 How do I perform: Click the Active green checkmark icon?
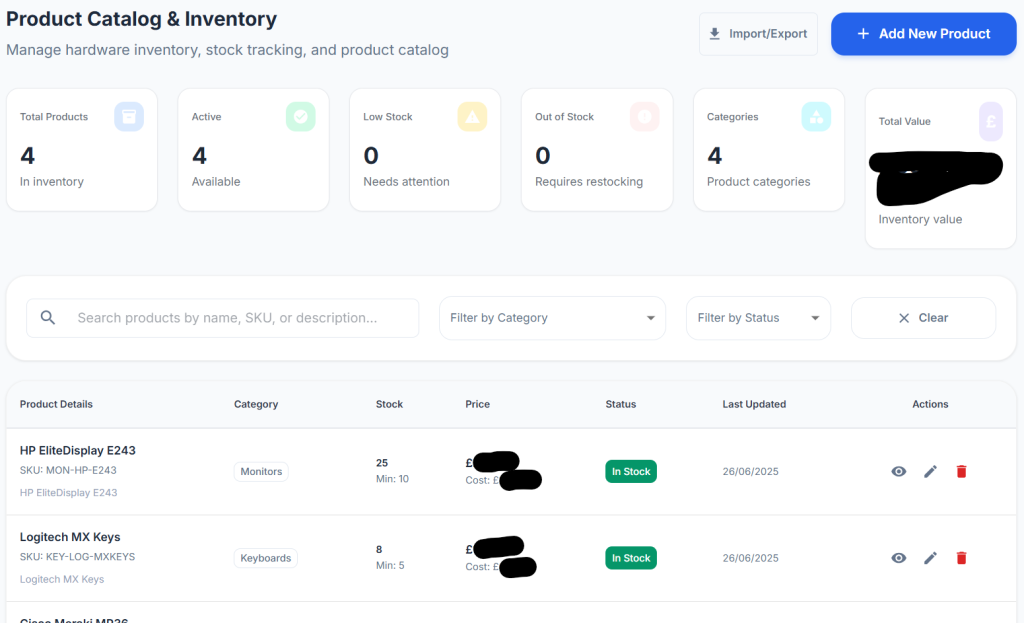[300, 117]
